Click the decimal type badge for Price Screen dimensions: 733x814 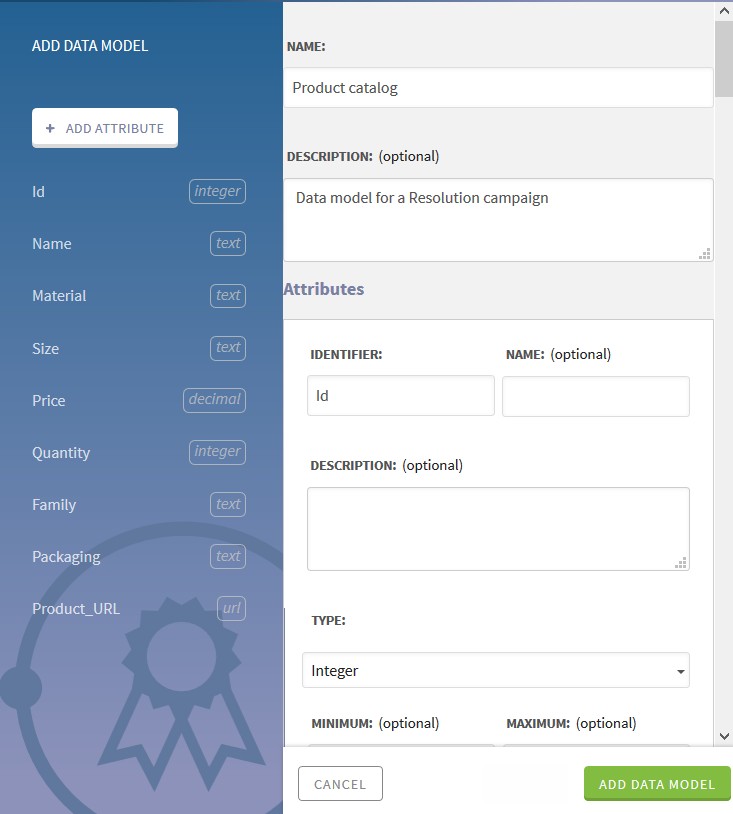pyautogui.click(x=214, y=400)
